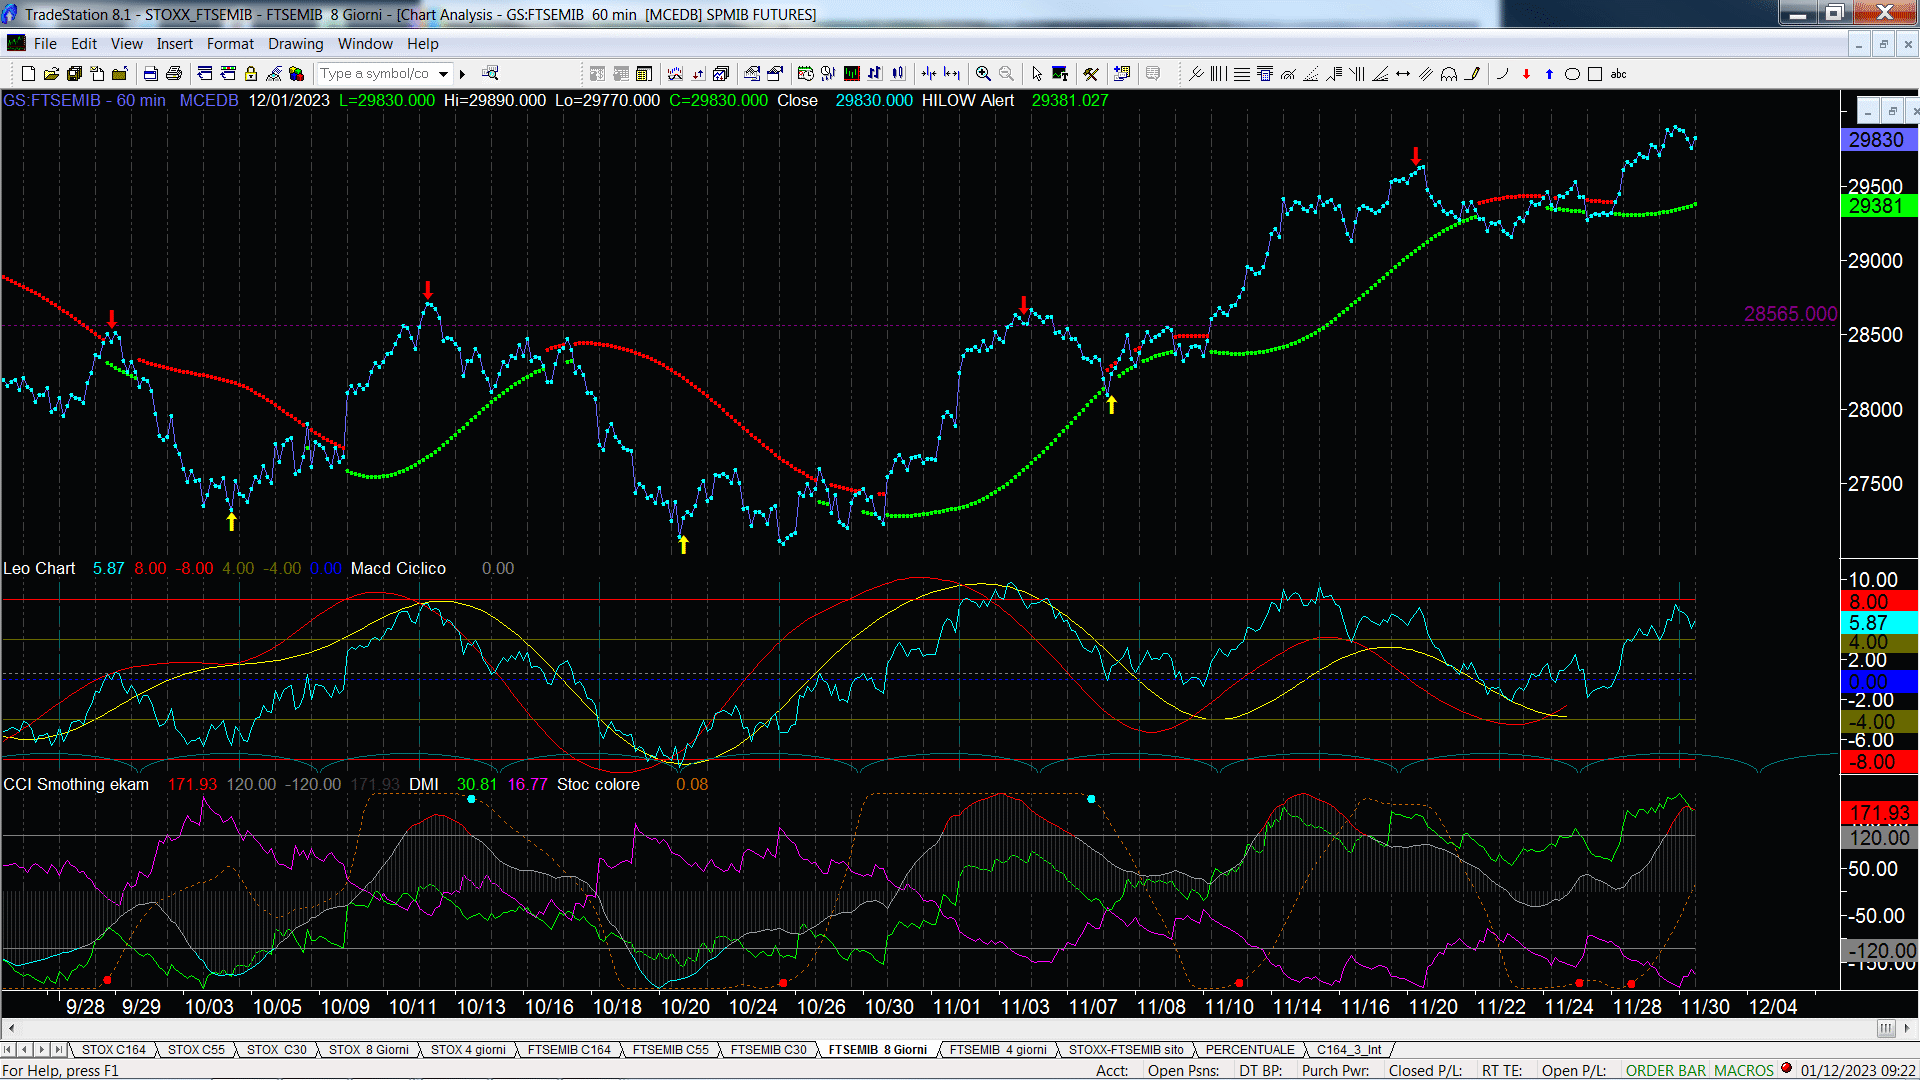This screenshot has width=1920, height=1080.
Task: Click the Print preview icon
Action: (x=150, y=74)
